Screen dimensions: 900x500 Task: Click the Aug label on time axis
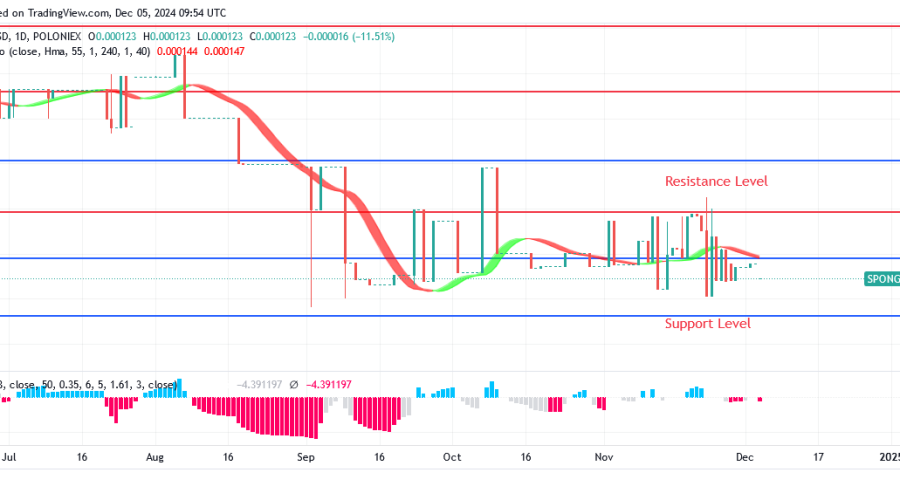point(154,455)
